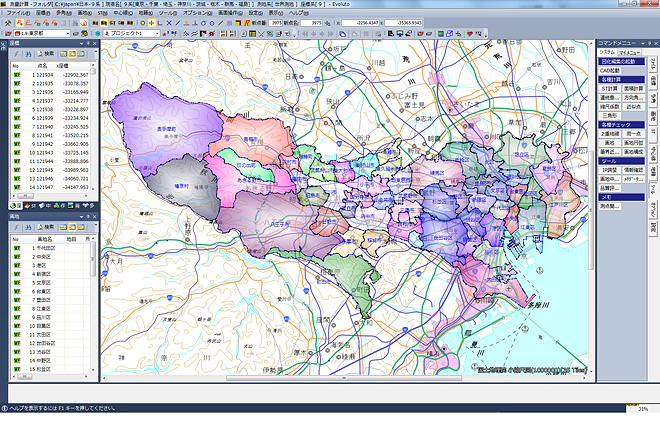This screenshot has width=660, height=428.
Task: Click the ST icon in the top toolbar
Action: (112, 23)
